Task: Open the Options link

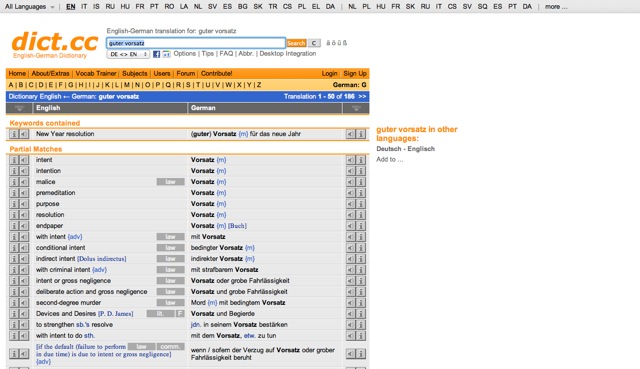Action: 184,53
